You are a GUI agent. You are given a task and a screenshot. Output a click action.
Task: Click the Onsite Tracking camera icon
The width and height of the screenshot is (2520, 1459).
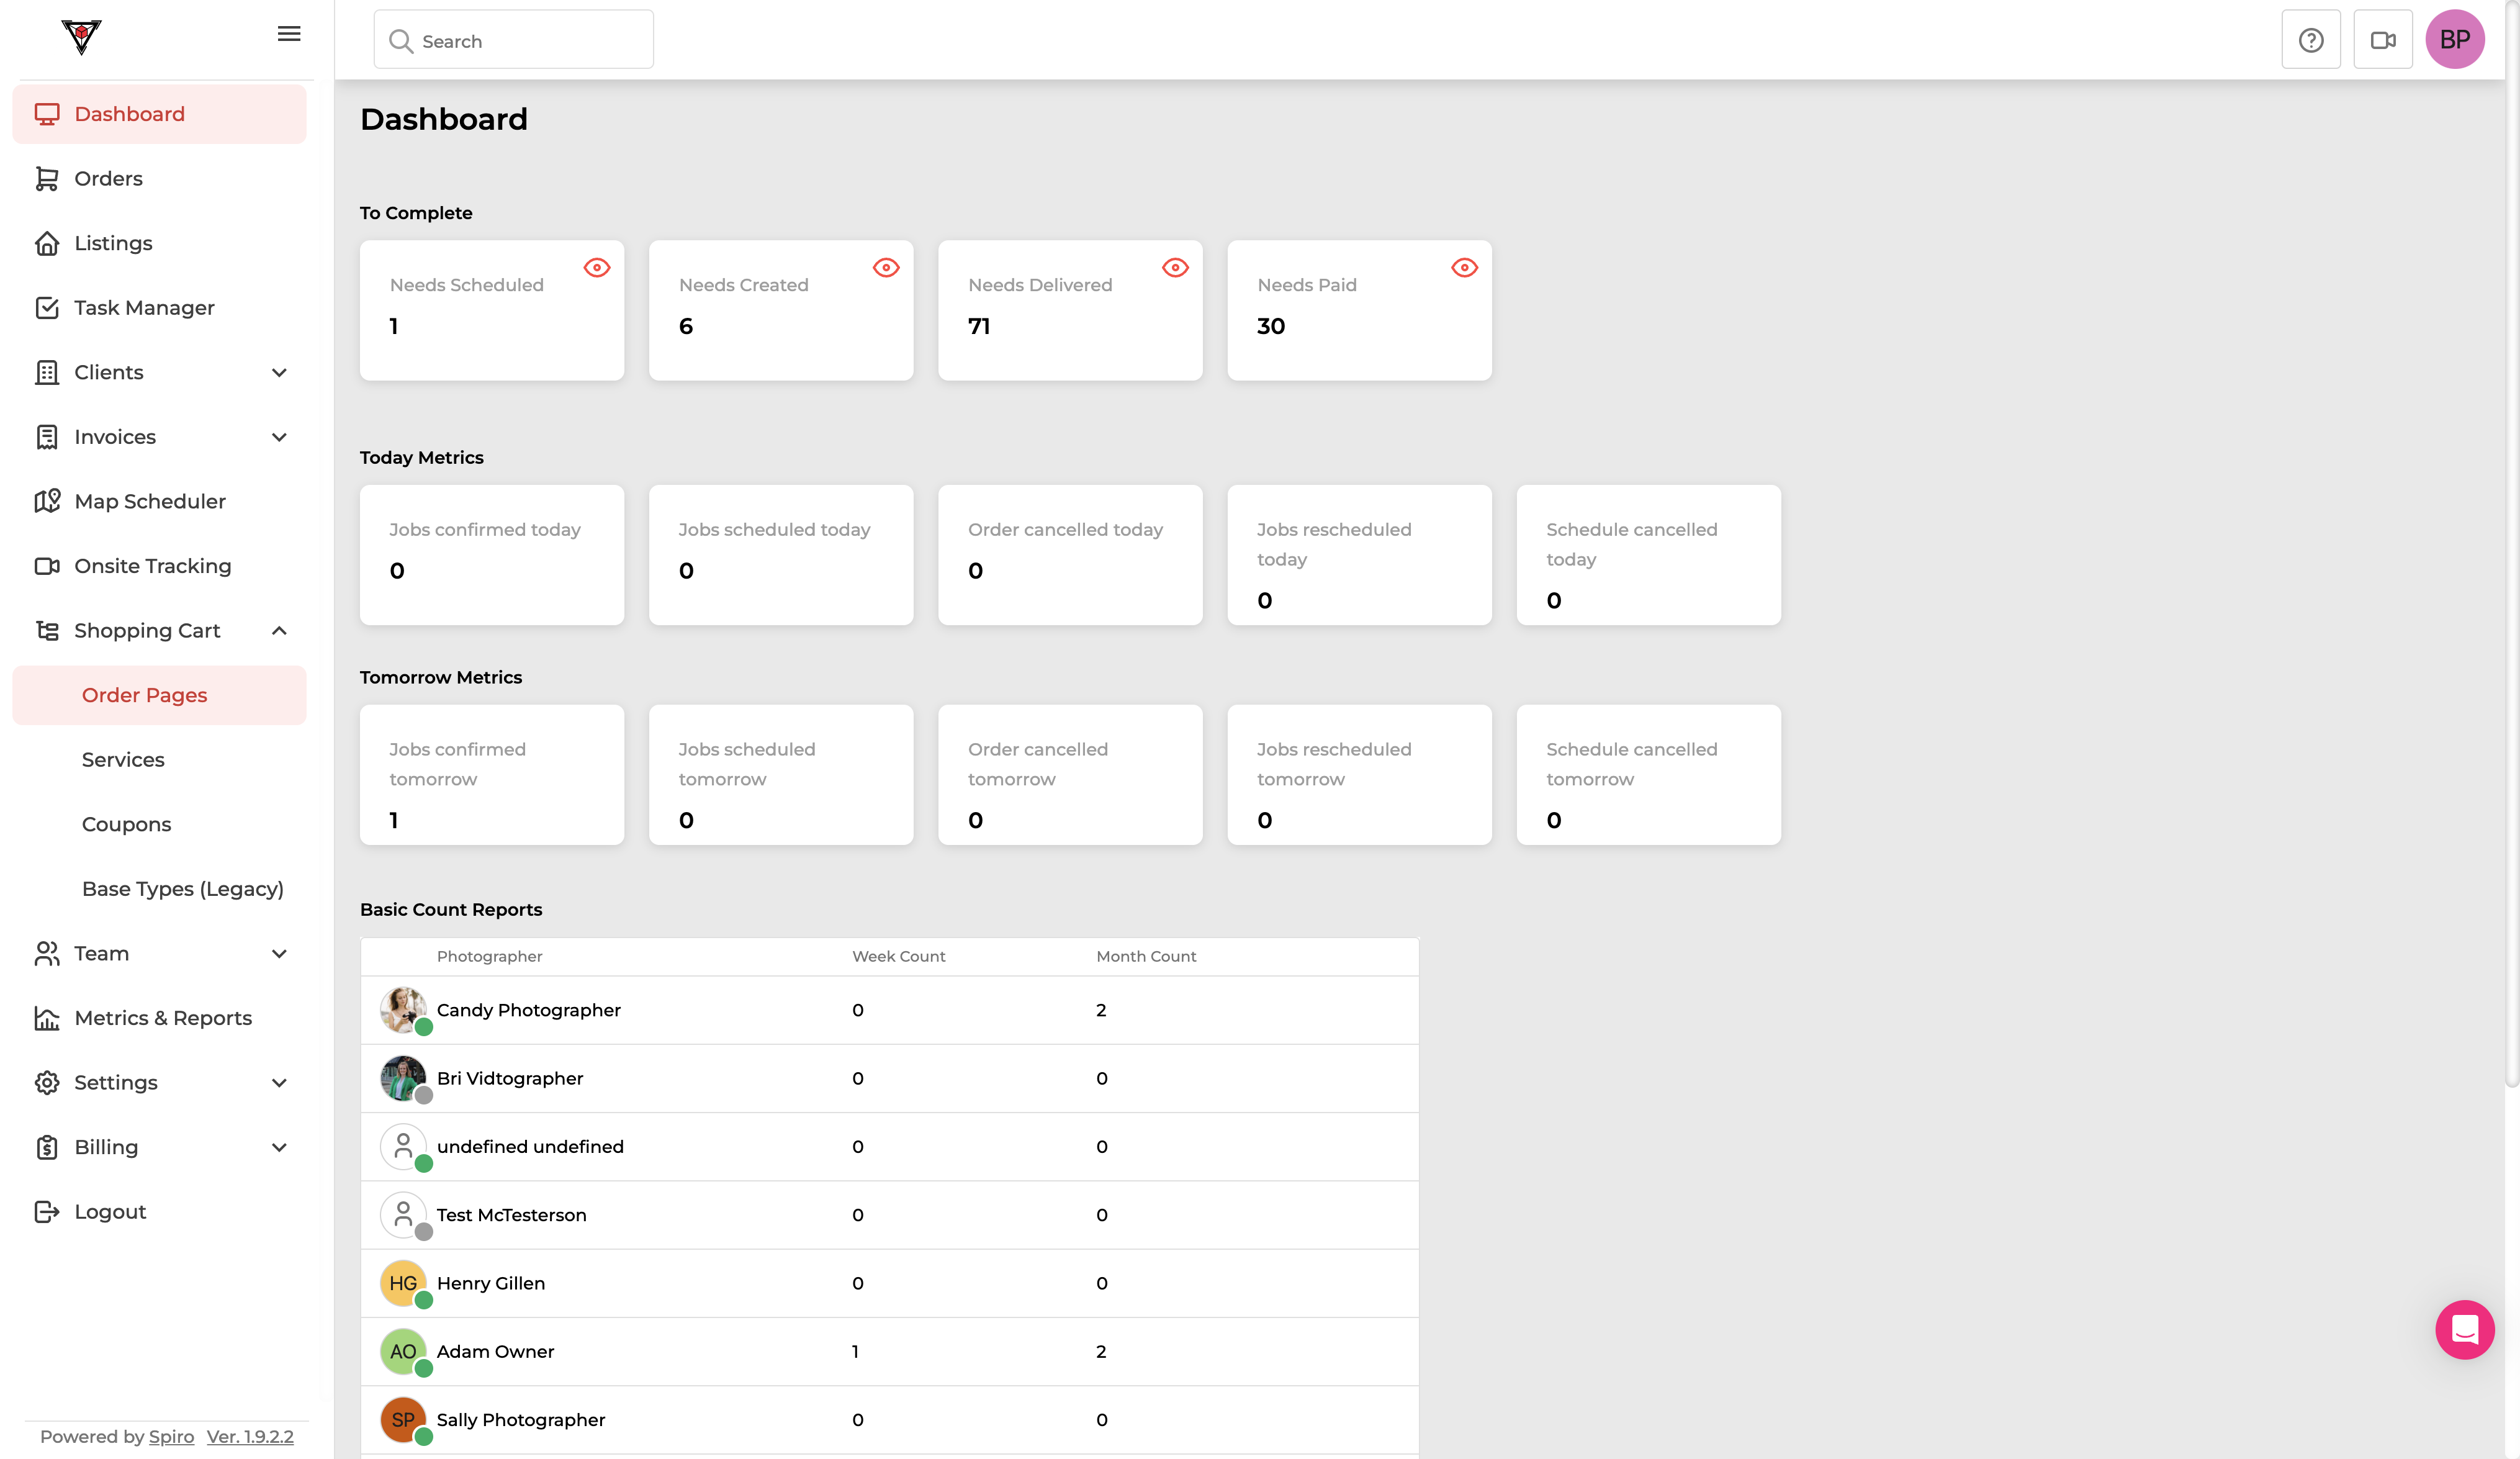coord(47,566)
